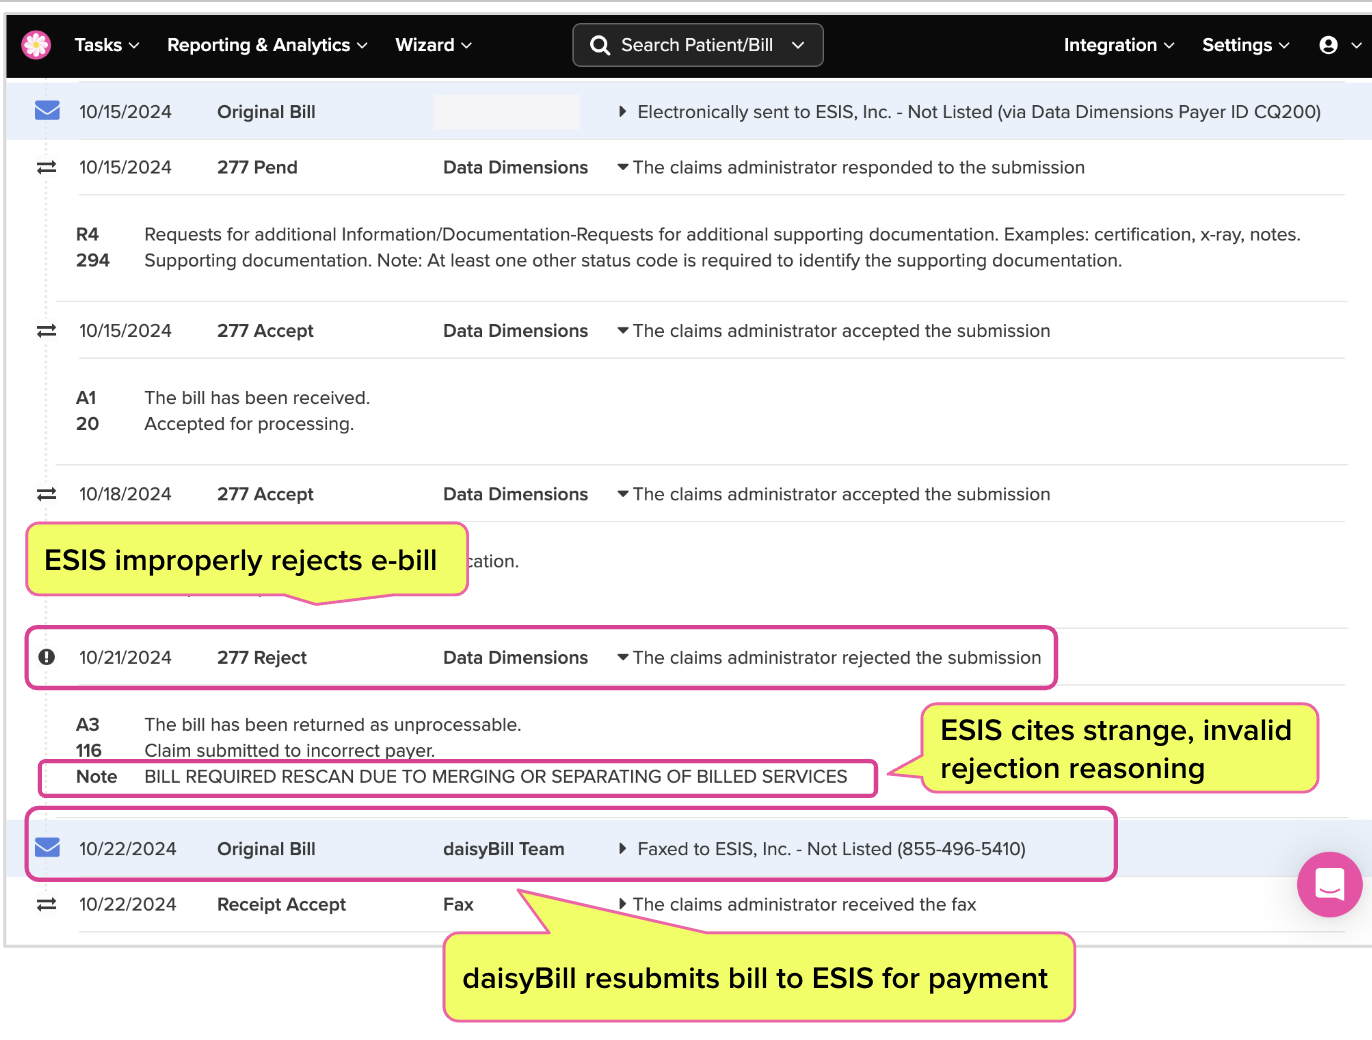The image size is (1372, 1040).
Task: Expand the Electronically sent to ESIS entry
Action: pos(623,112)
